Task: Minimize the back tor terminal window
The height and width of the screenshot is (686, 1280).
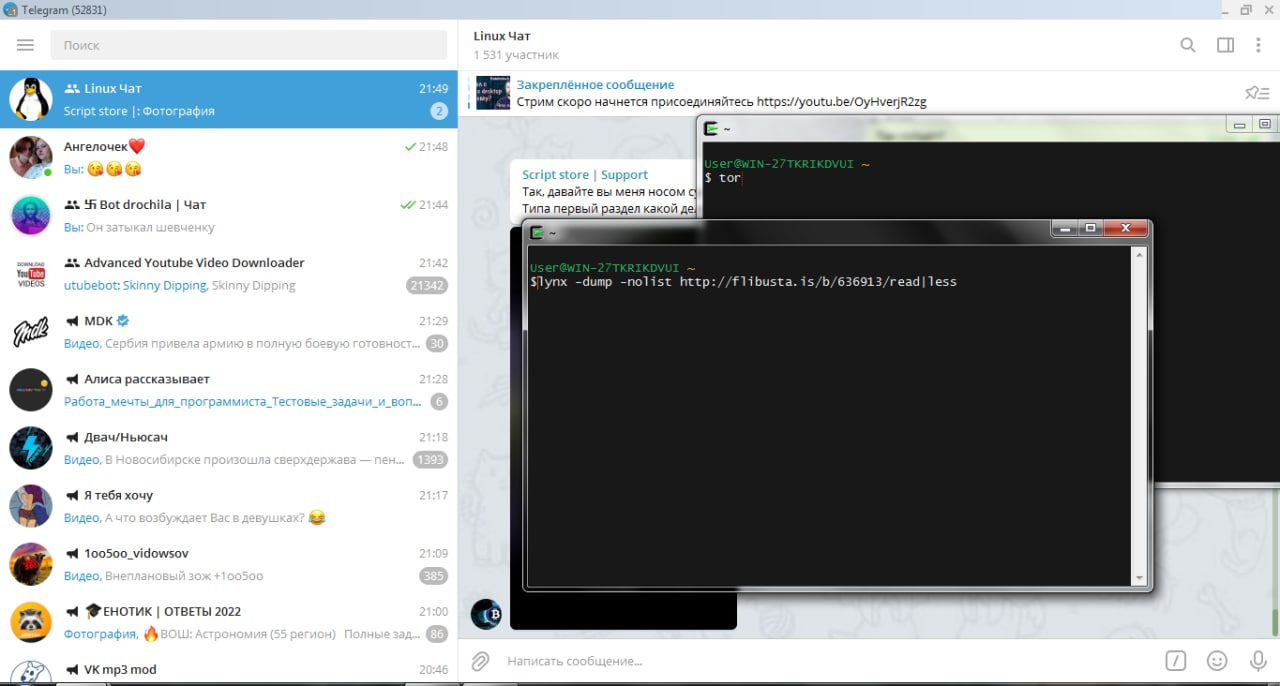Action: (1240, 125)
